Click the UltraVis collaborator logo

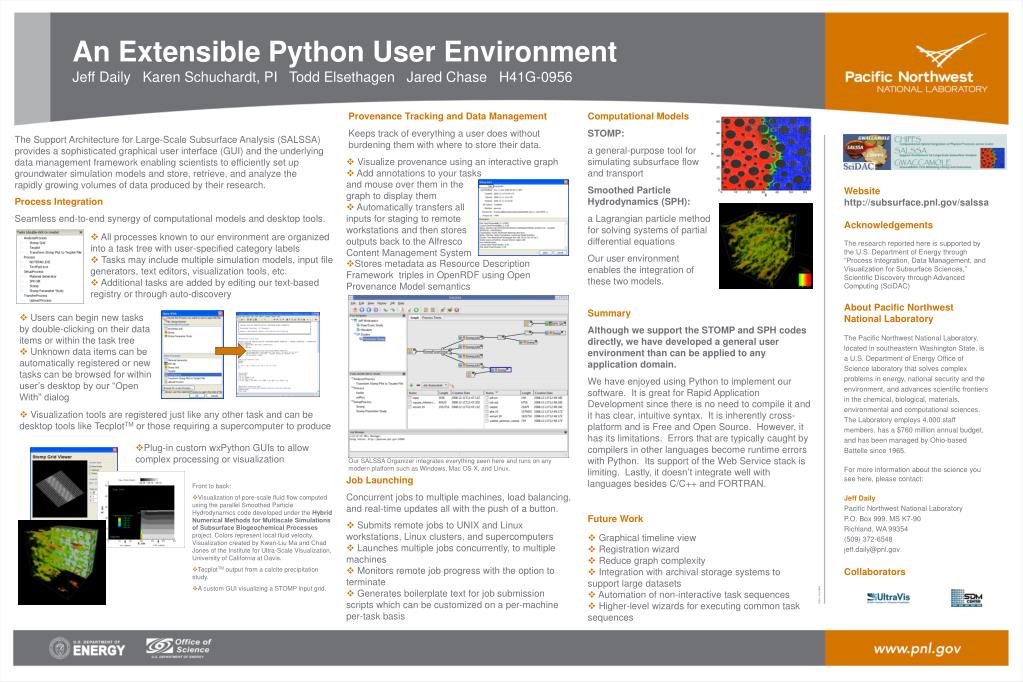coord(888,597)
